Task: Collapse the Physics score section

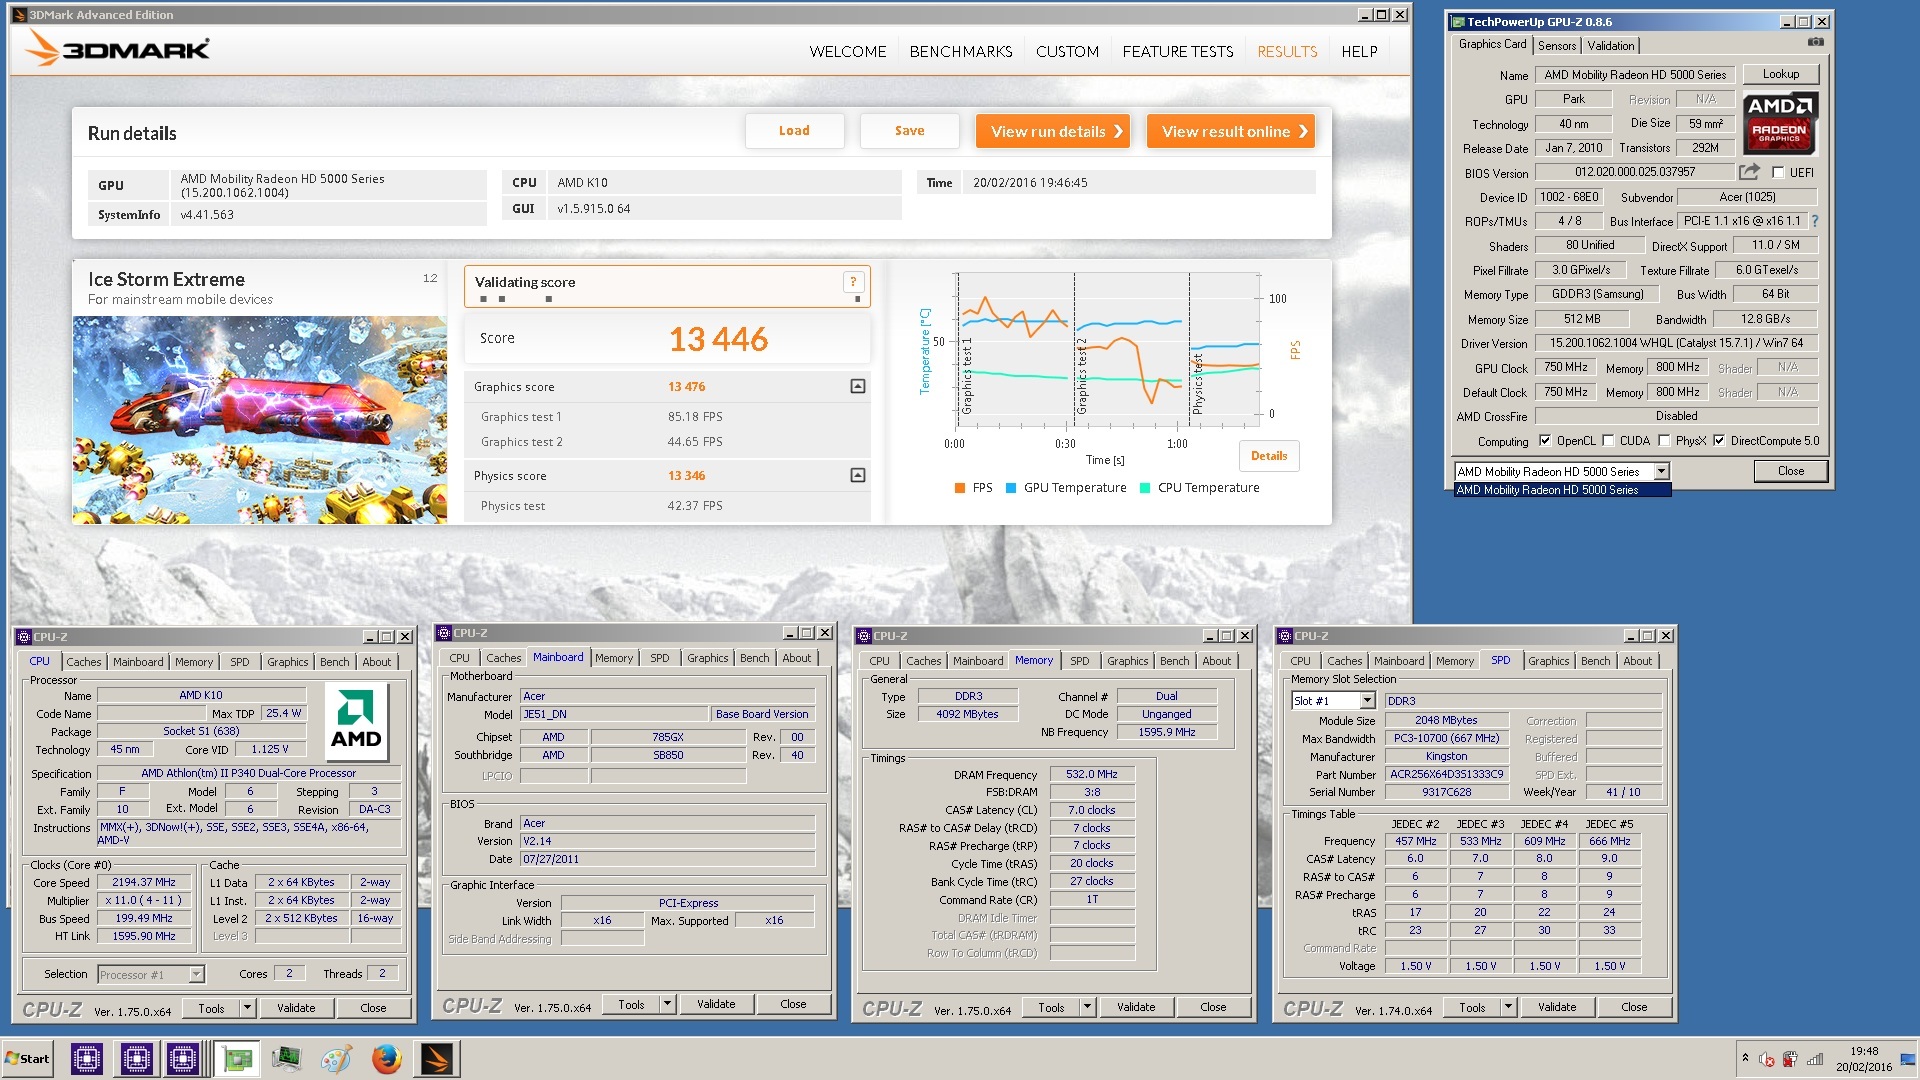Action: (857, 475)
